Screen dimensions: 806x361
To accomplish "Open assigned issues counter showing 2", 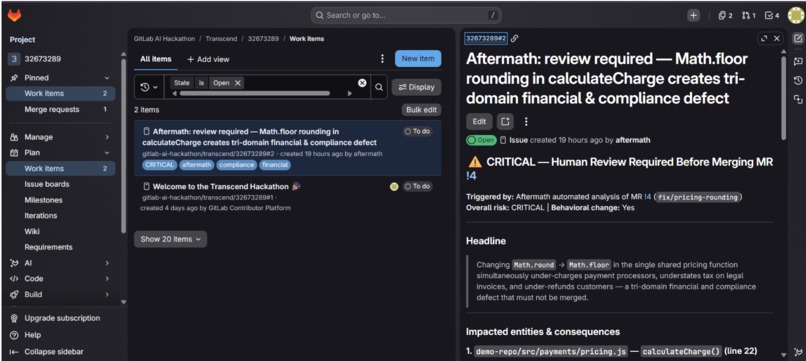I will (x=725, y=16).
